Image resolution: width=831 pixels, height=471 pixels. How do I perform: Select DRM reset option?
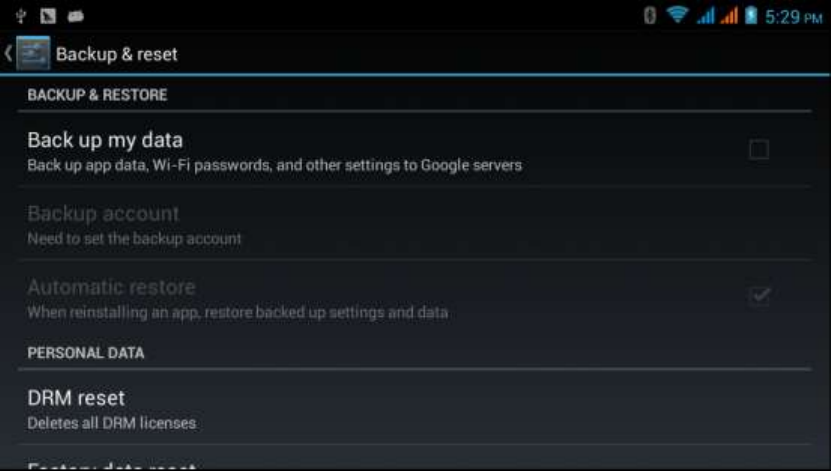click(x=414, y=408)
